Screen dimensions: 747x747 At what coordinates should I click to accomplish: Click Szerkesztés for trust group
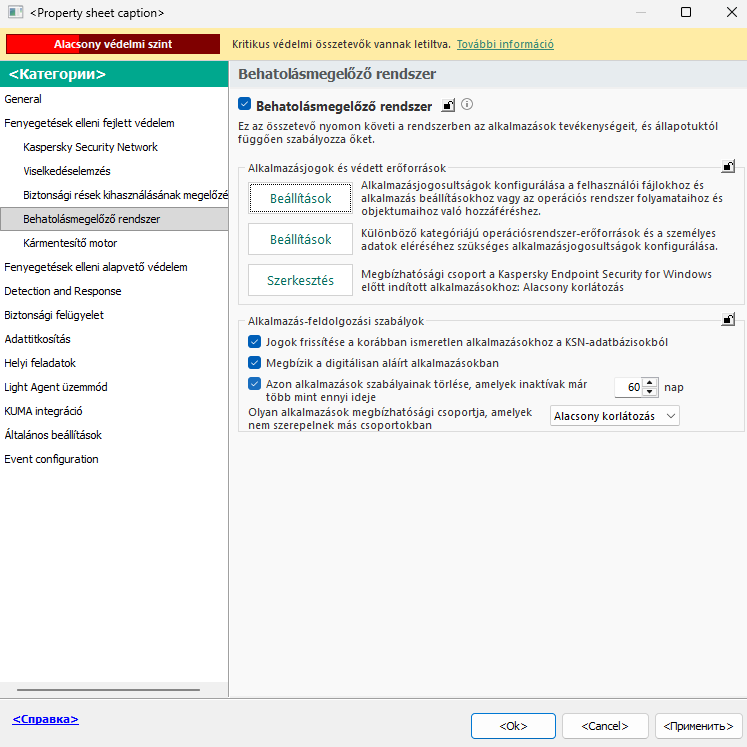tap(300, 280)
